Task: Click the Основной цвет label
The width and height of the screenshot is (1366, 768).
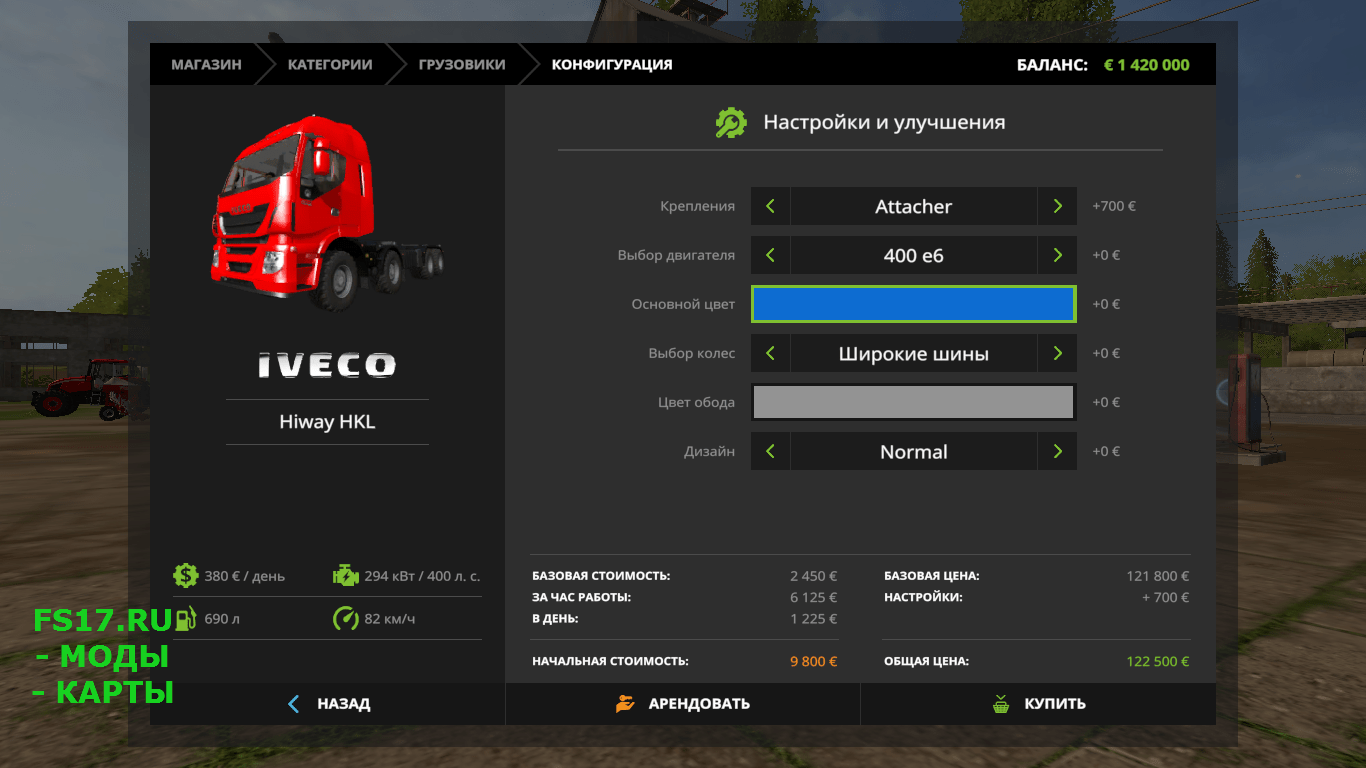Action: coord(683,304)
